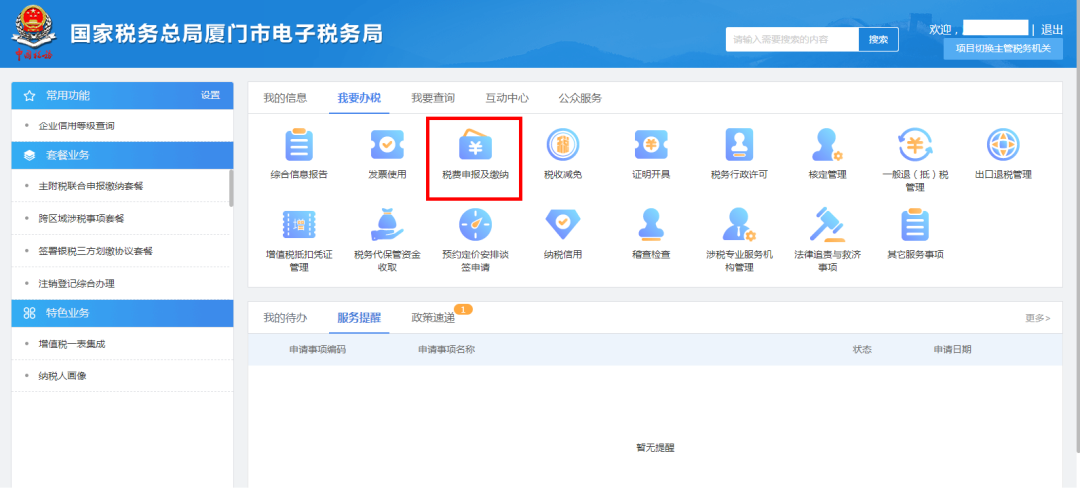Click the 申请事项编码 column header
Viewport: 1080px width, 489px height.
coord(318,349)
